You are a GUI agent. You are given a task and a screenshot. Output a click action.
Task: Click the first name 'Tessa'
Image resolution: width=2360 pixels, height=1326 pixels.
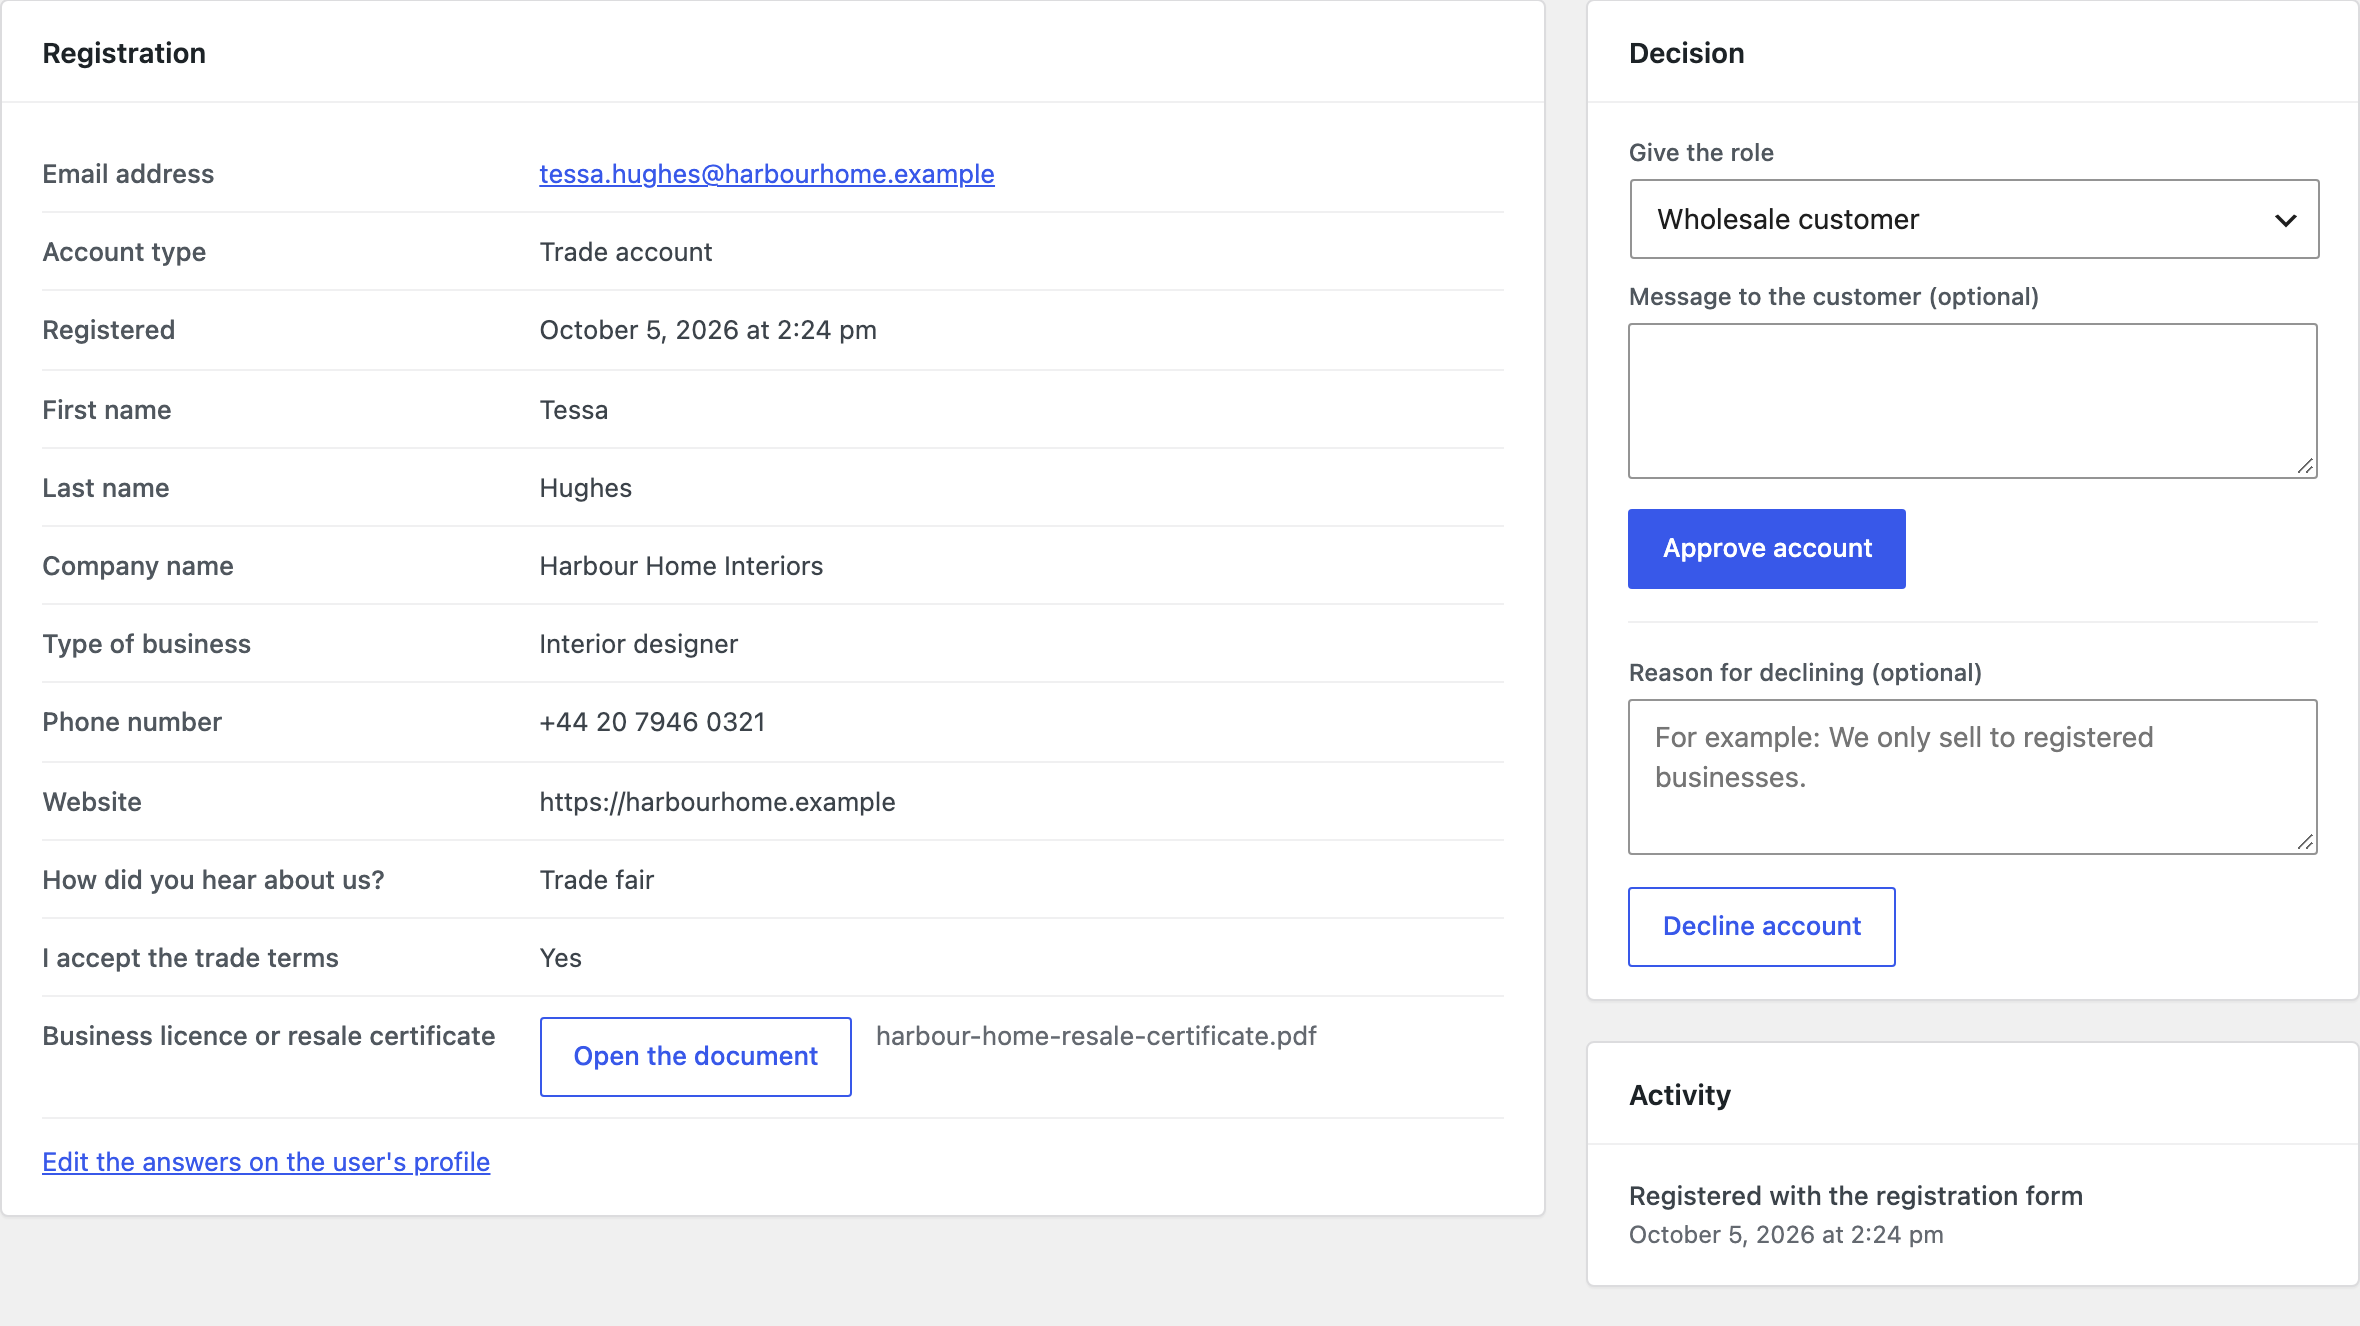click(573, 410)
